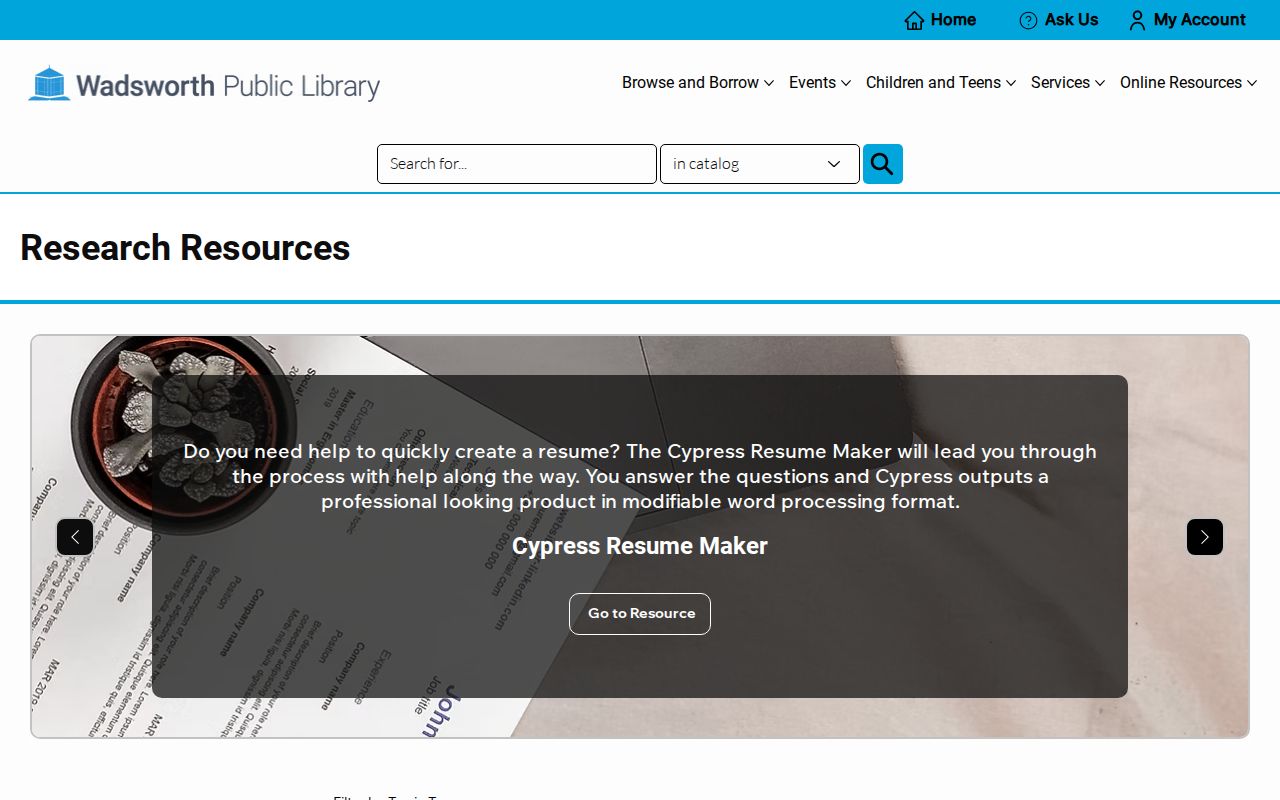Open the Services dropdown menu

click(x=1068, y=83)
